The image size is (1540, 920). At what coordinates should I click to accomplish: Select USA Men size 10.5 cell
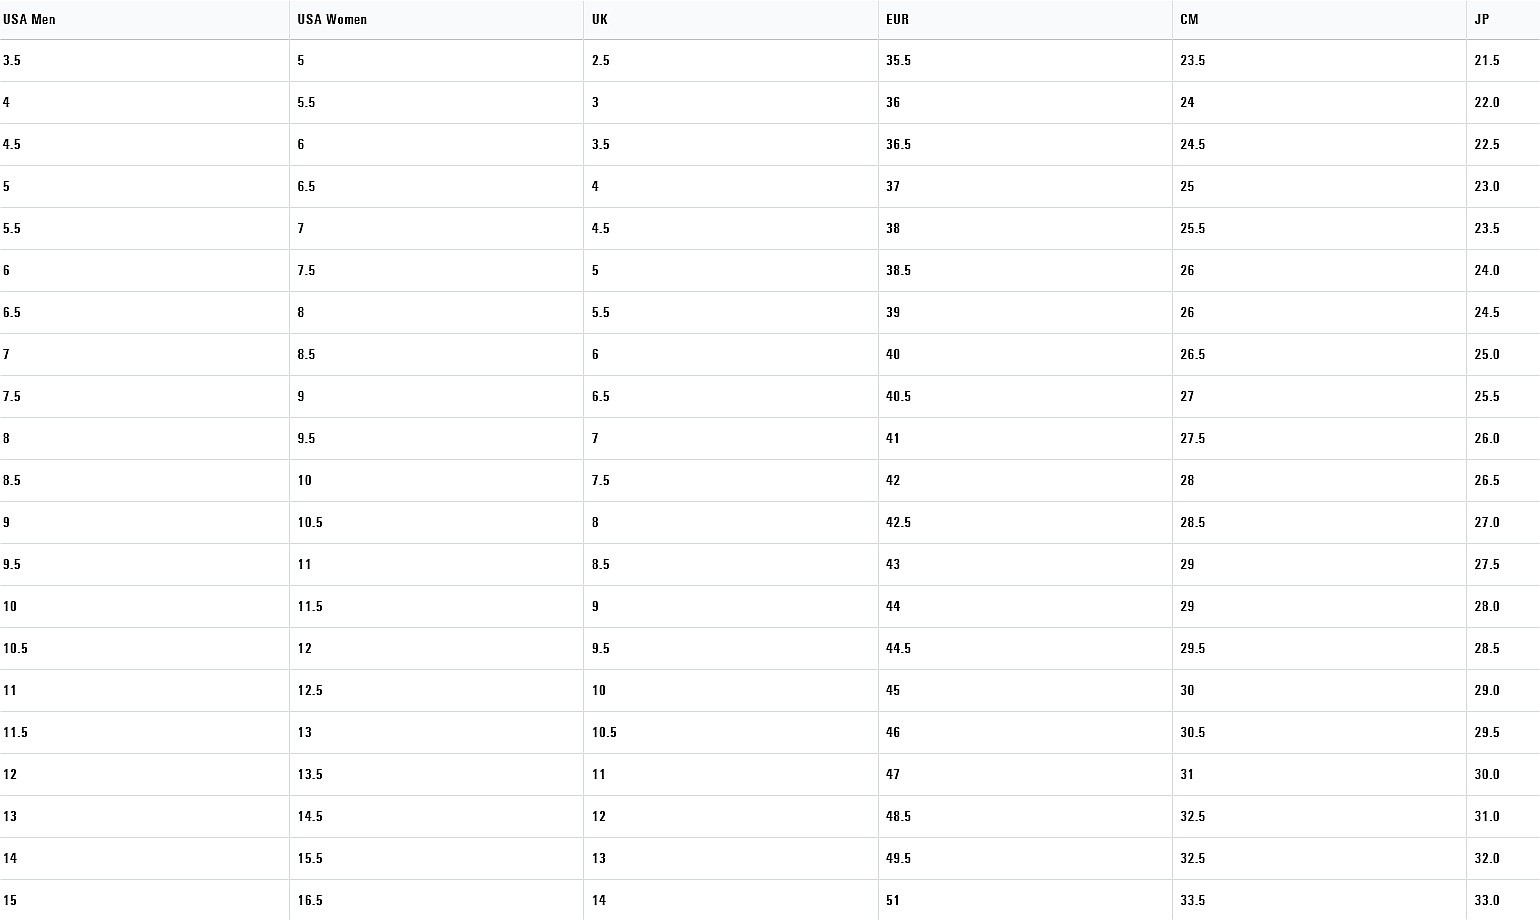144,649
